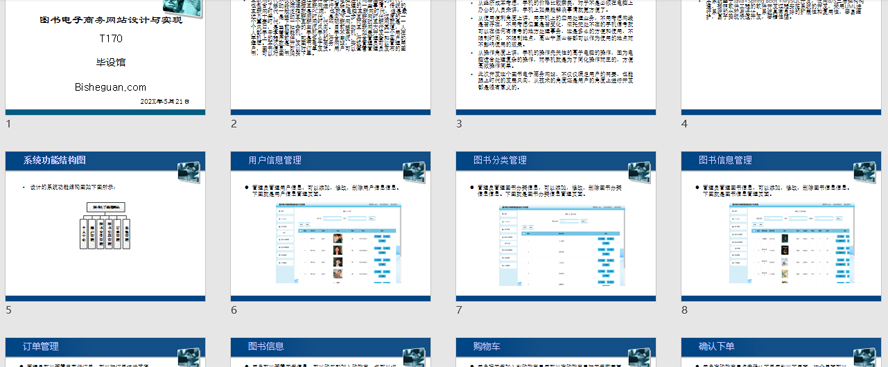Select slide thumbnail numbered 2
The image size is (888, 367).
[330, 57]
